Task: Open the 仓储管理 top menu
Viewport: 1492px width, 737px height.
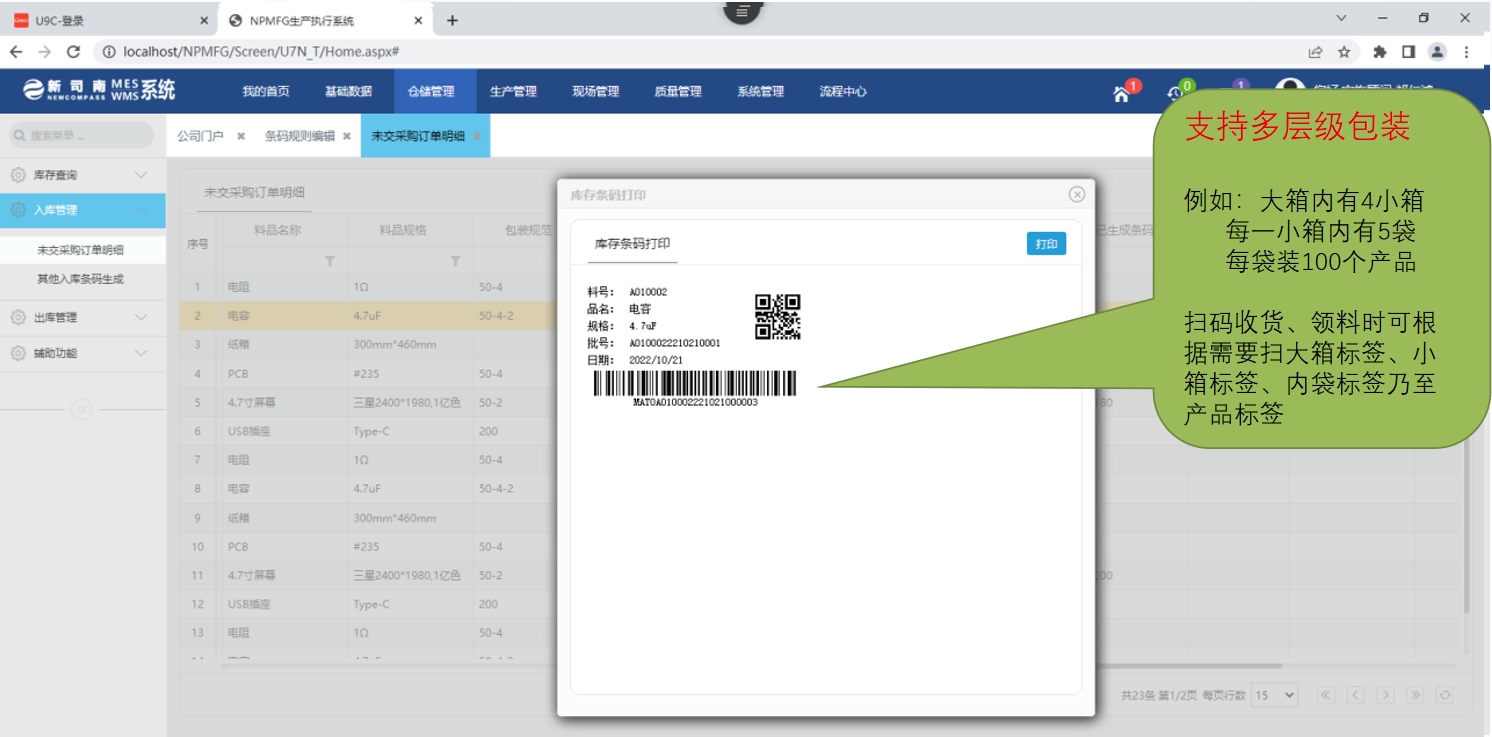Action: tap(431, 91)
